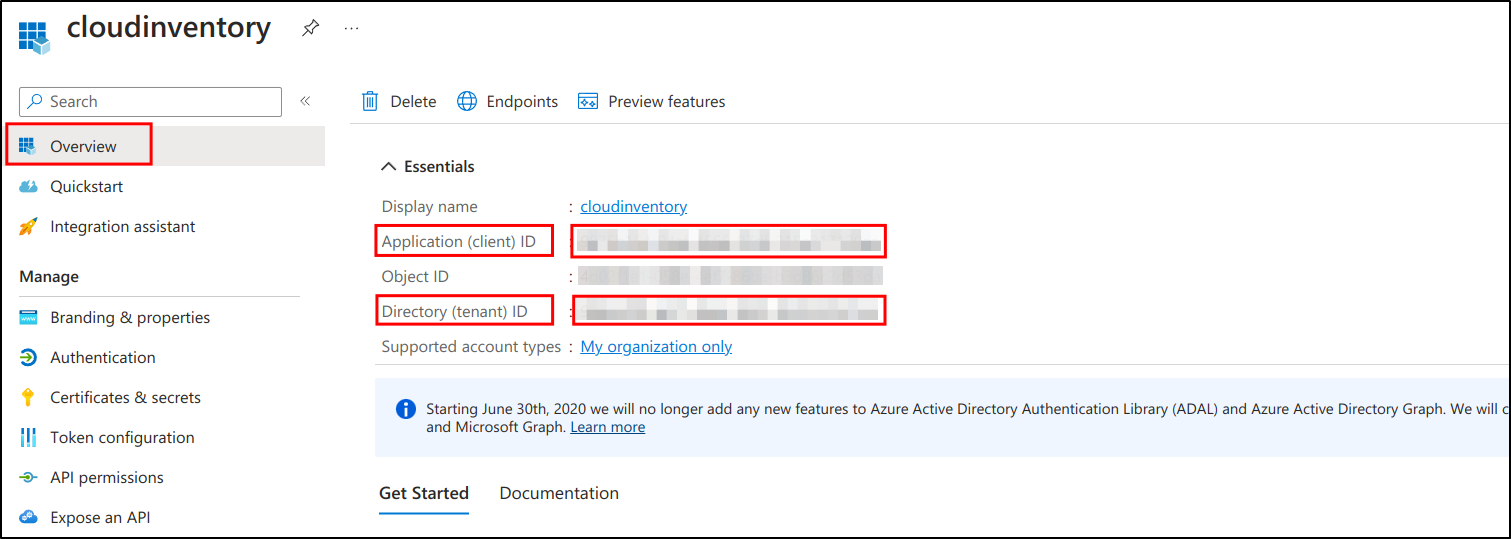Open the ellipsis more options menu

point(351,29)
